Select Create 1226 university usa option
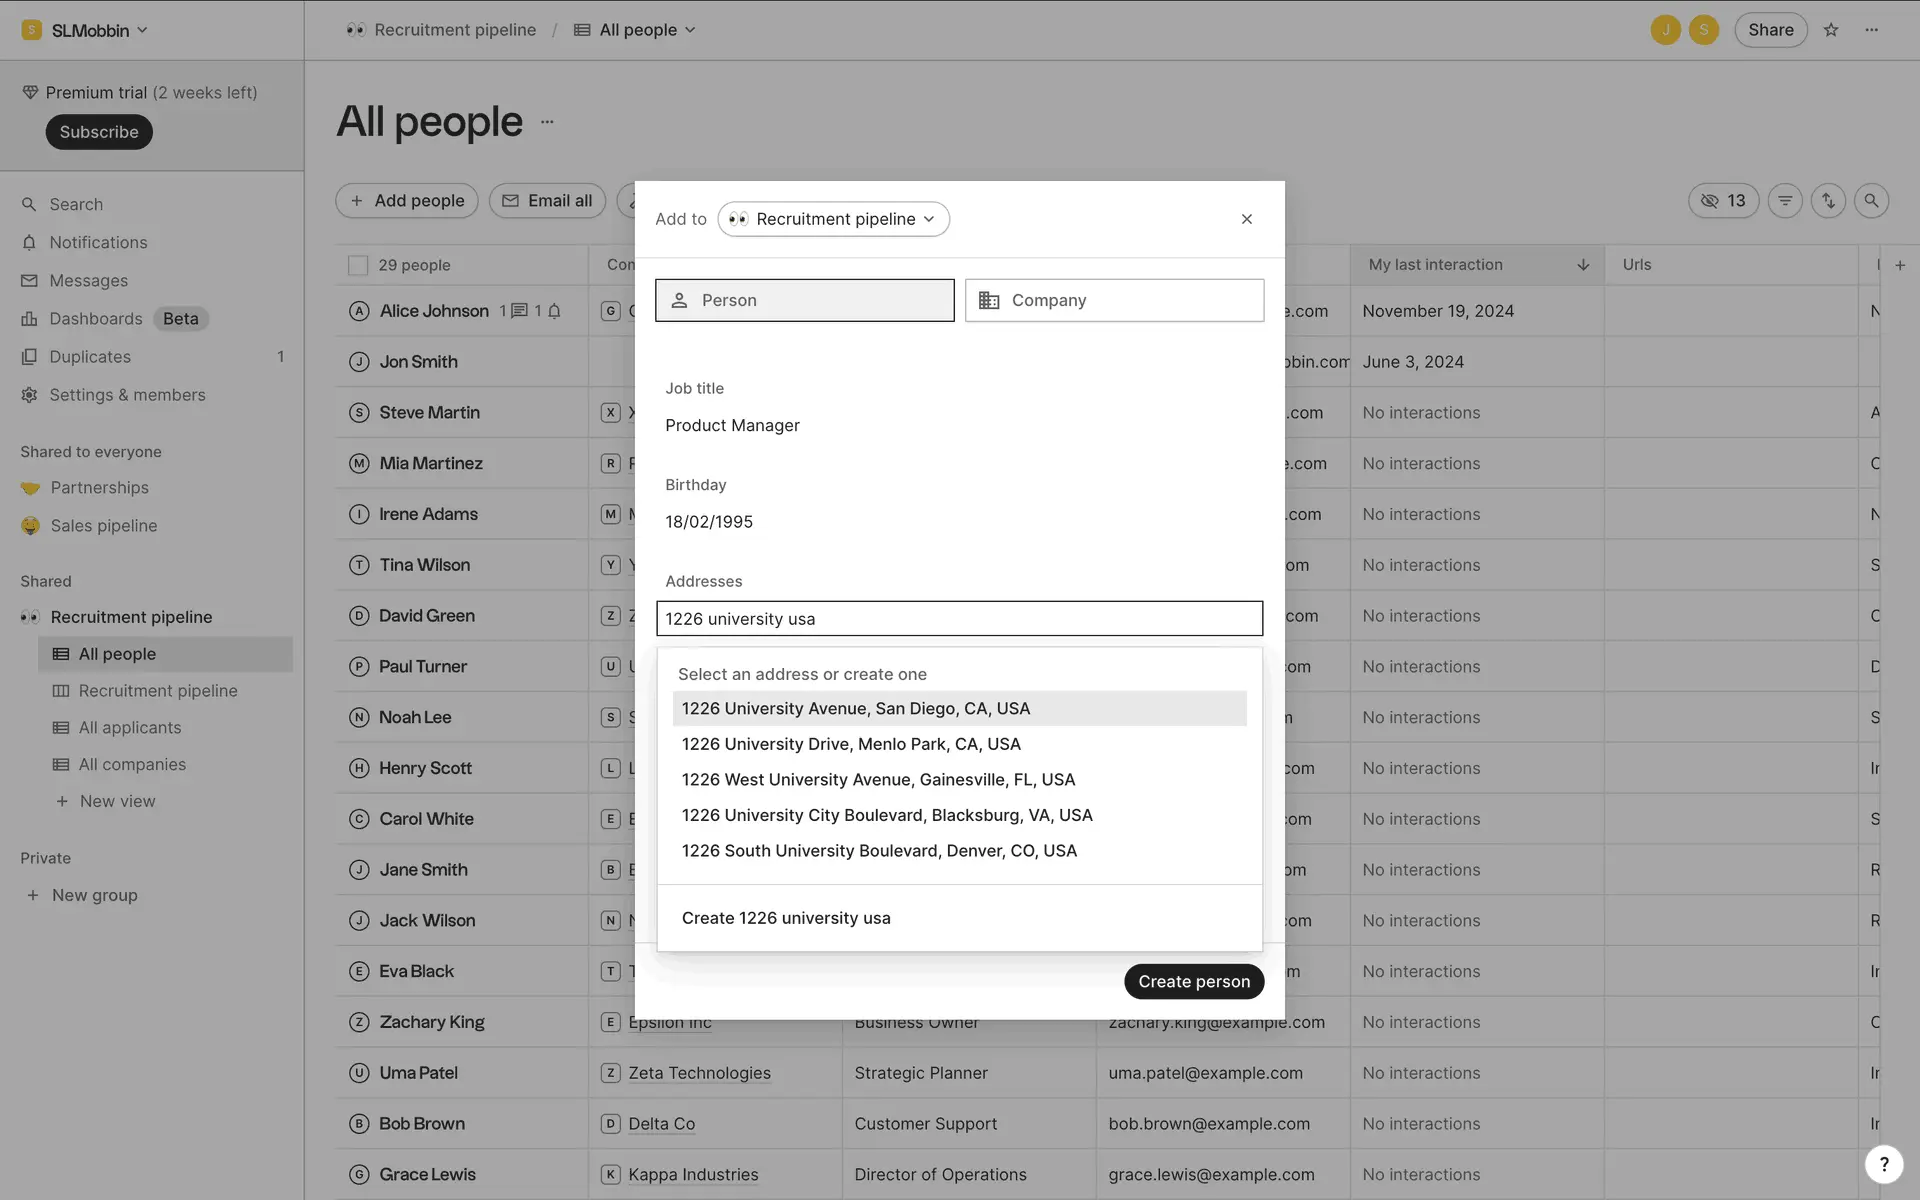The width and height of the screenshot is (1920, 1200). [786, 918]
